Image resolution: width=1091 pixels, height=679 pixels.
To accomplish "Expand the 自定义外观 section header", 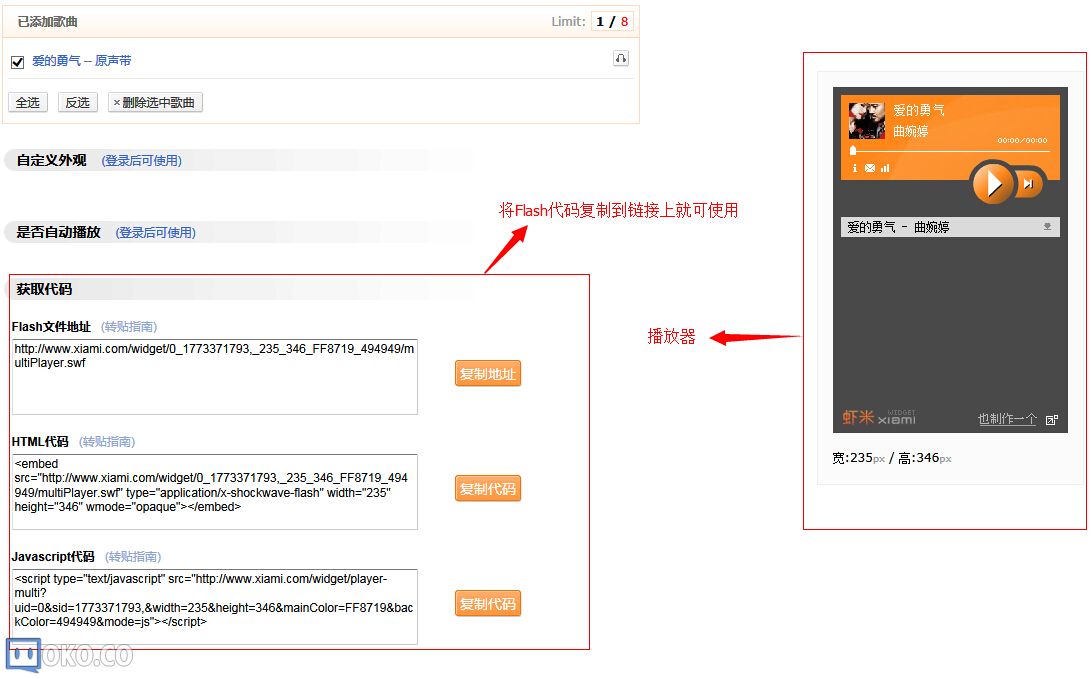I will pyautogui.click(x=51, y=161).
